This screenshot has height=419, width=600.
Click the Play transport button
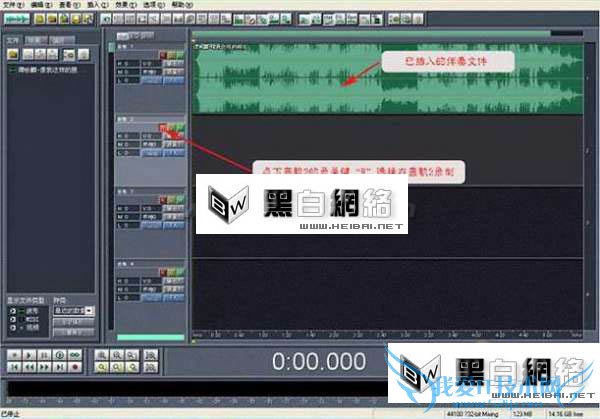[29, 355]
